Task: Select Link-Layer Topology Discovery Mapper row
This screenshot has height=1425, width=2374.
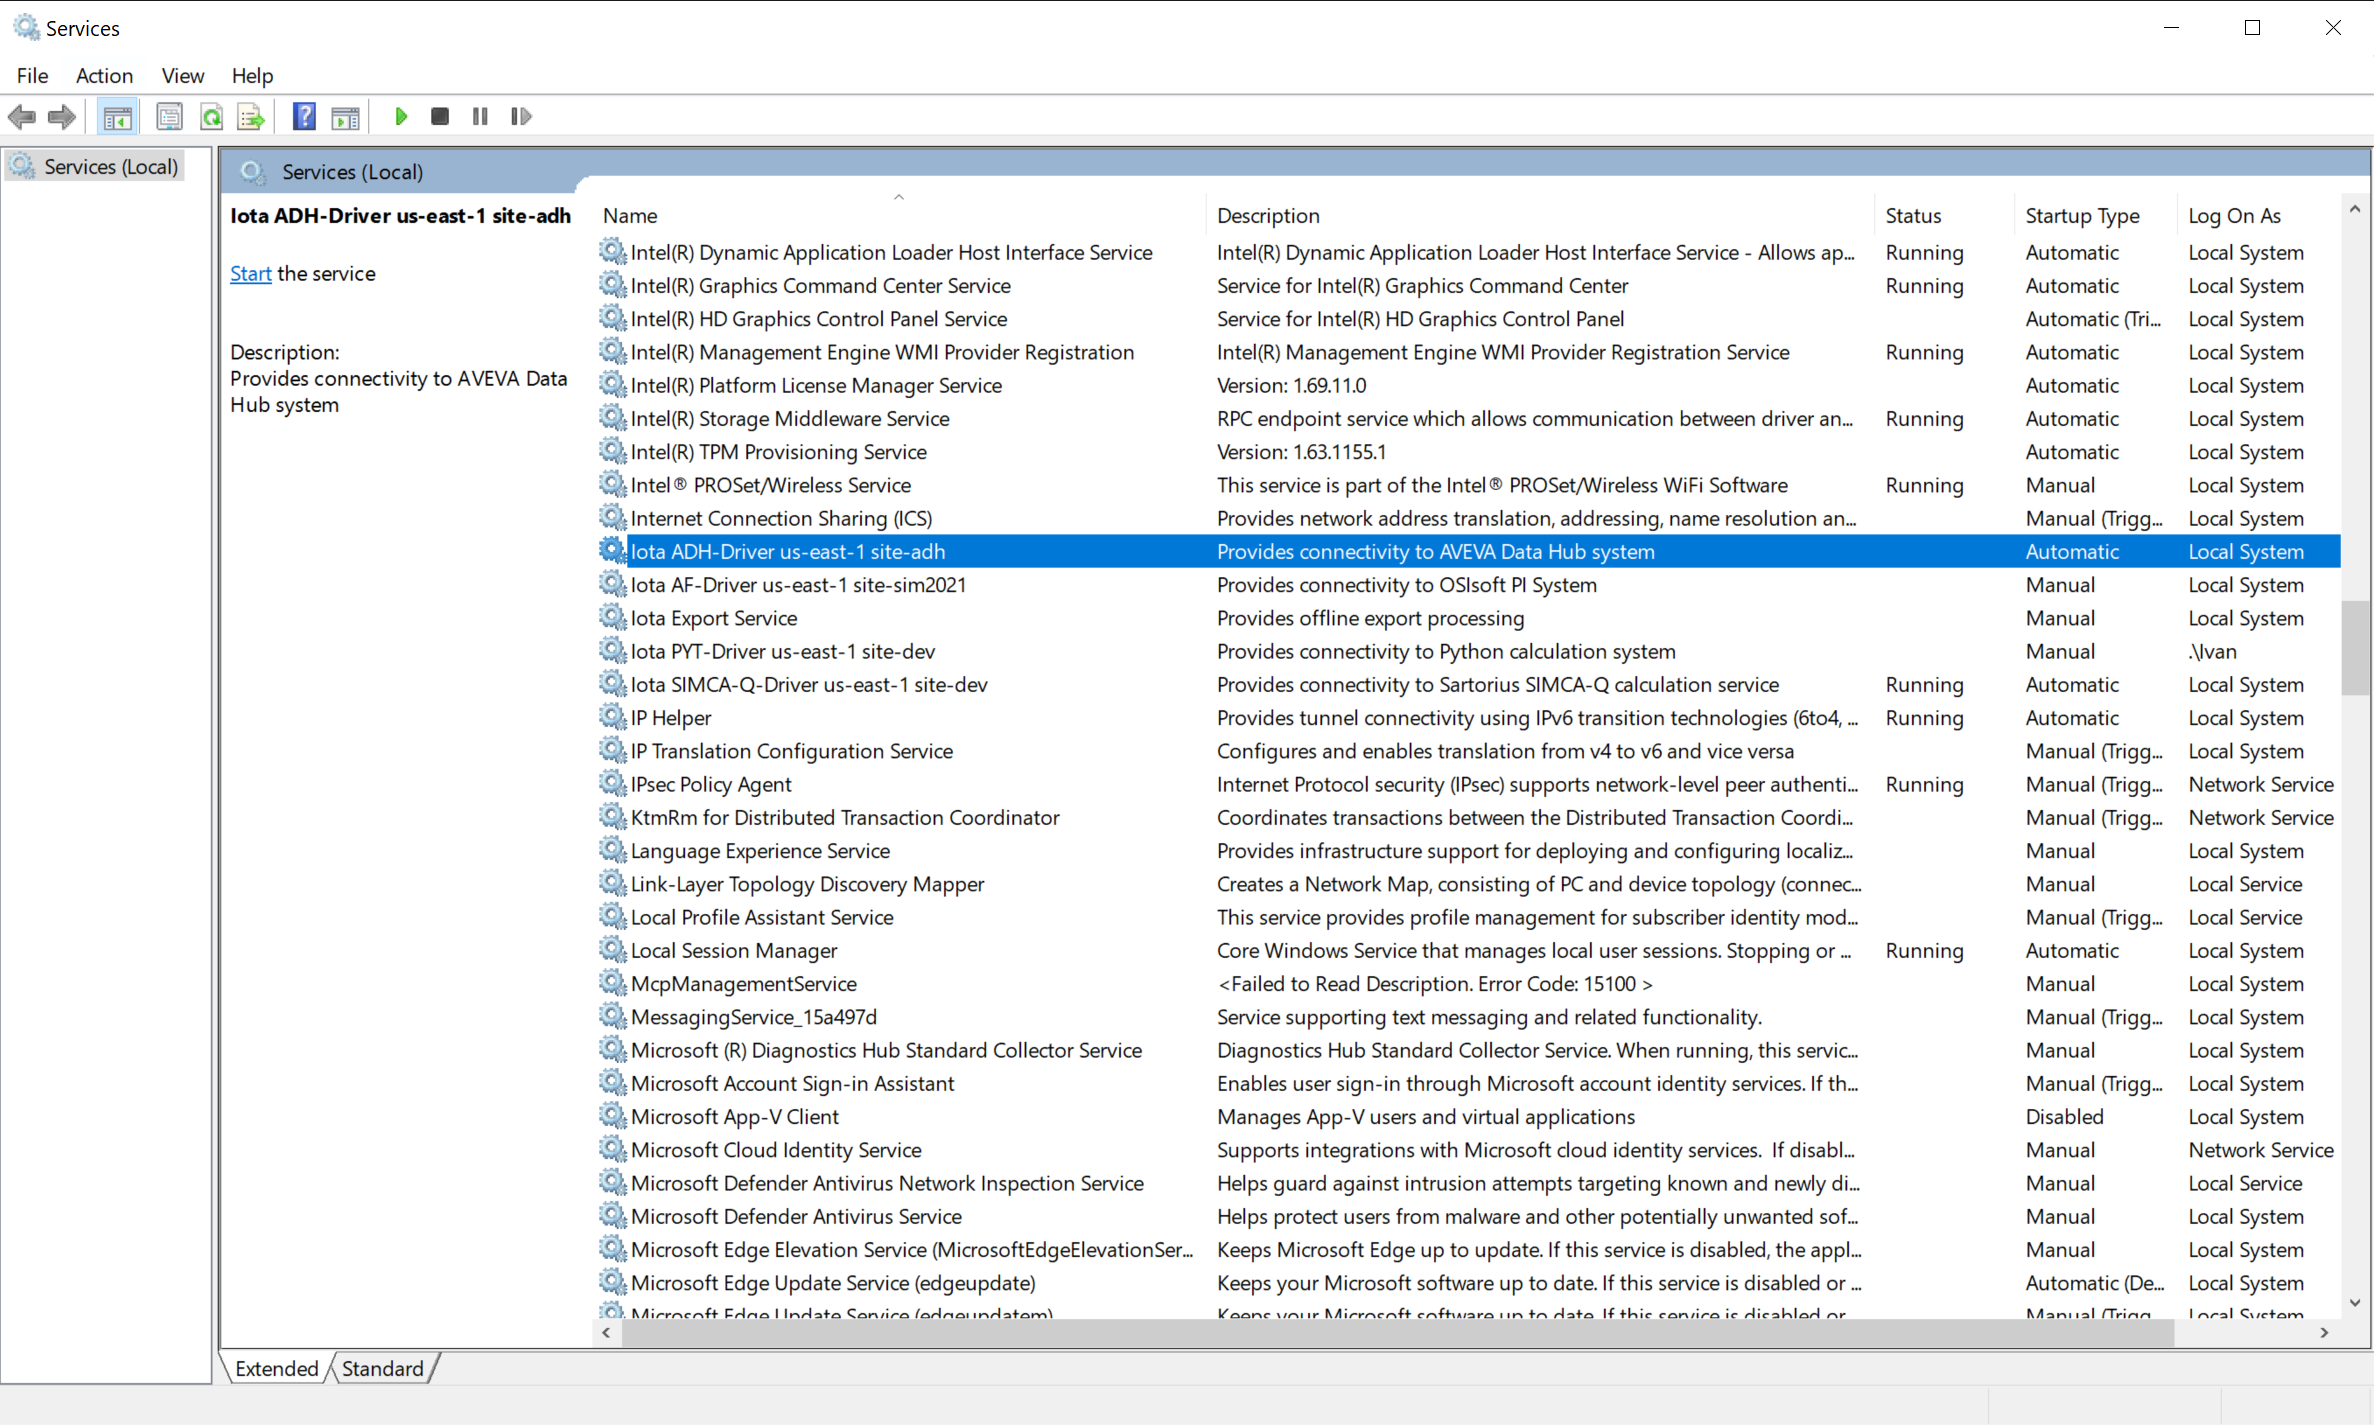Action: 1468,884
